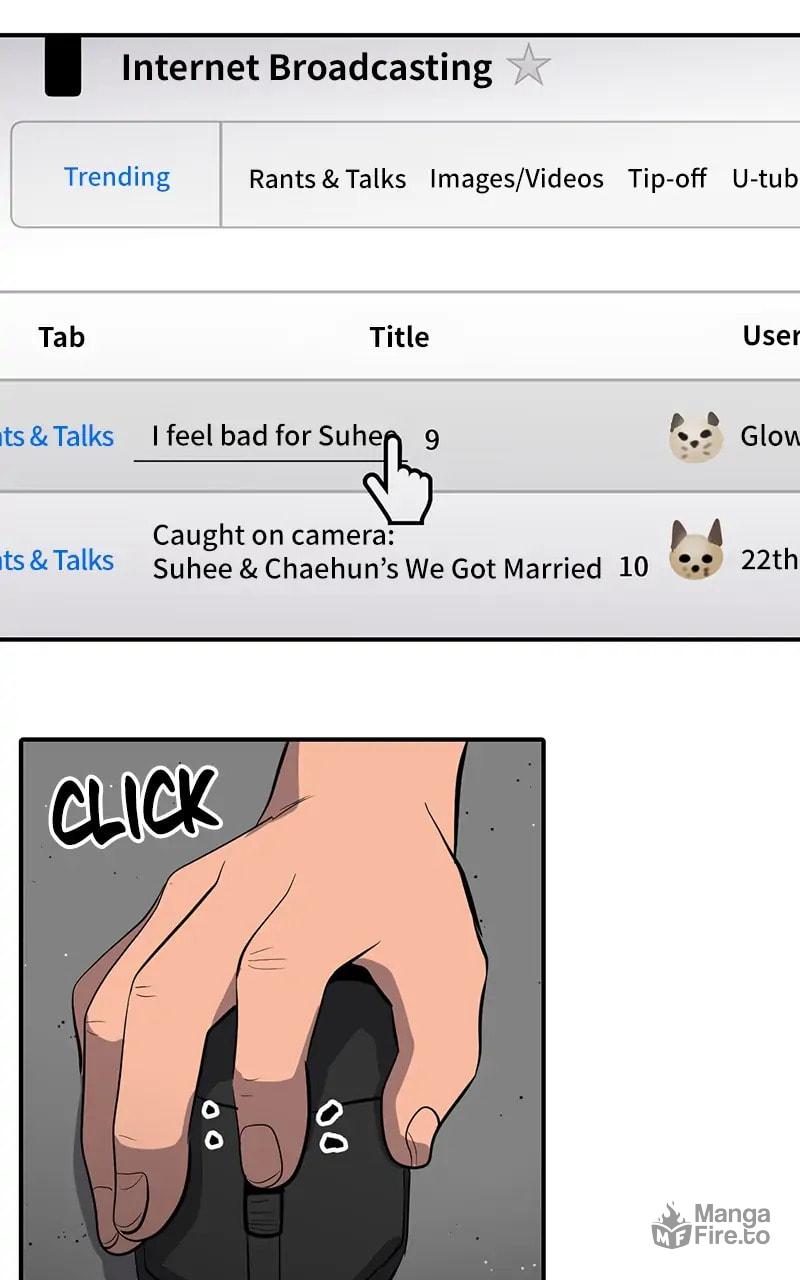Sort by the Tab column header
The image size is (800, 1280).
point(62,337)
